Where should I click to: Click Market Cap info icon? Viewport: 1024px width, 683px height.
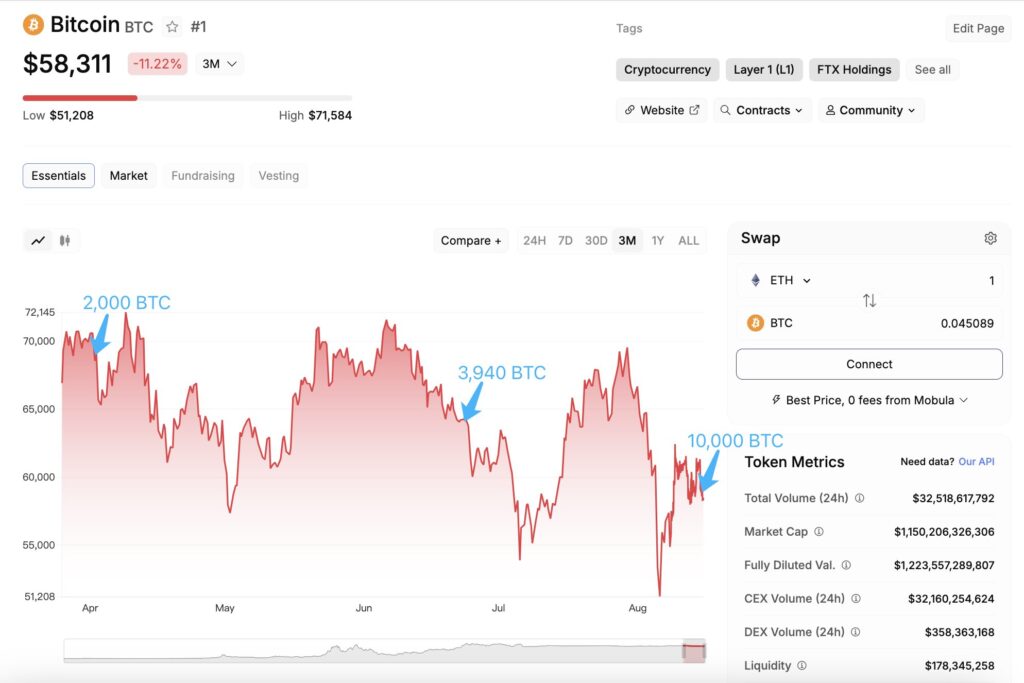(818, 532)
